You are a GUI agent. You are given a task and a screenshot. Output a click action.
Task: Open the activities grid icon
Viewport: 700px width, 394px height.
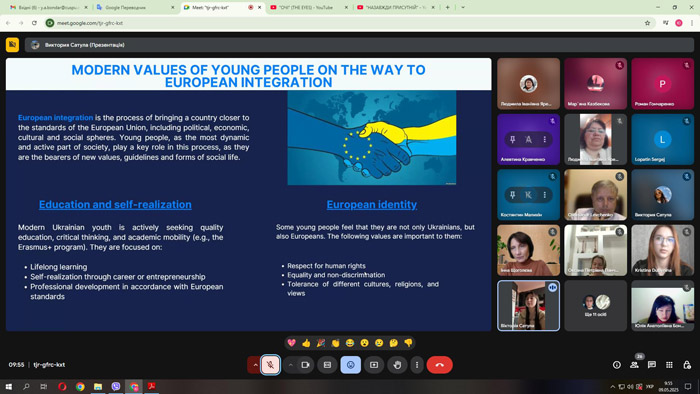point(669,365)
